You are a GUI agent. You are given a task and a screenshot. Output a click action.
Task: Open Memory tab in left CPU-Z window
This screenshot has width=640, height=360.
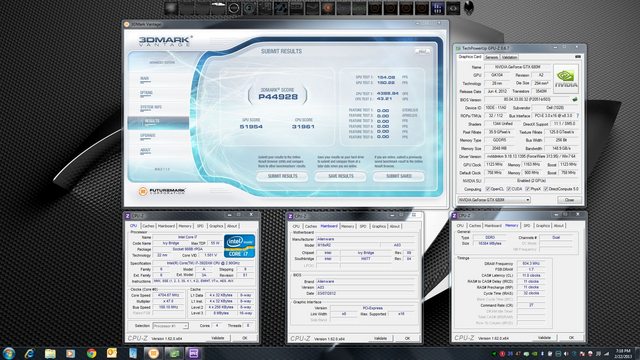(x=185, y=226)
